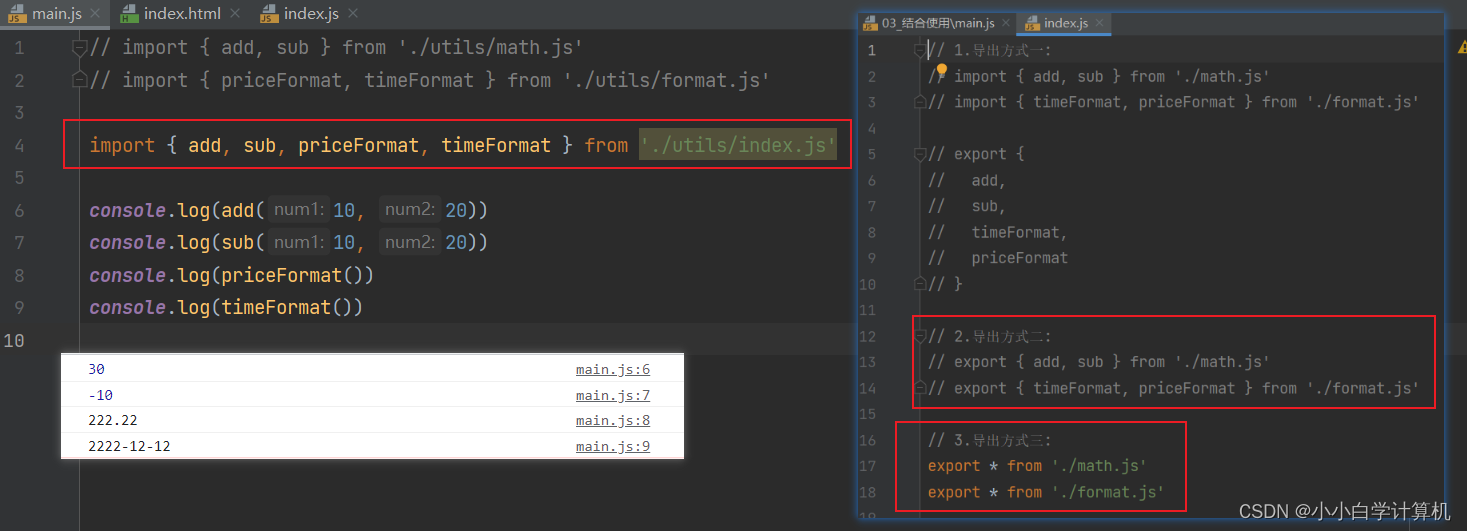Click the console output value -10
Viewport: 1467px width, 531px height.
(100, 395)
